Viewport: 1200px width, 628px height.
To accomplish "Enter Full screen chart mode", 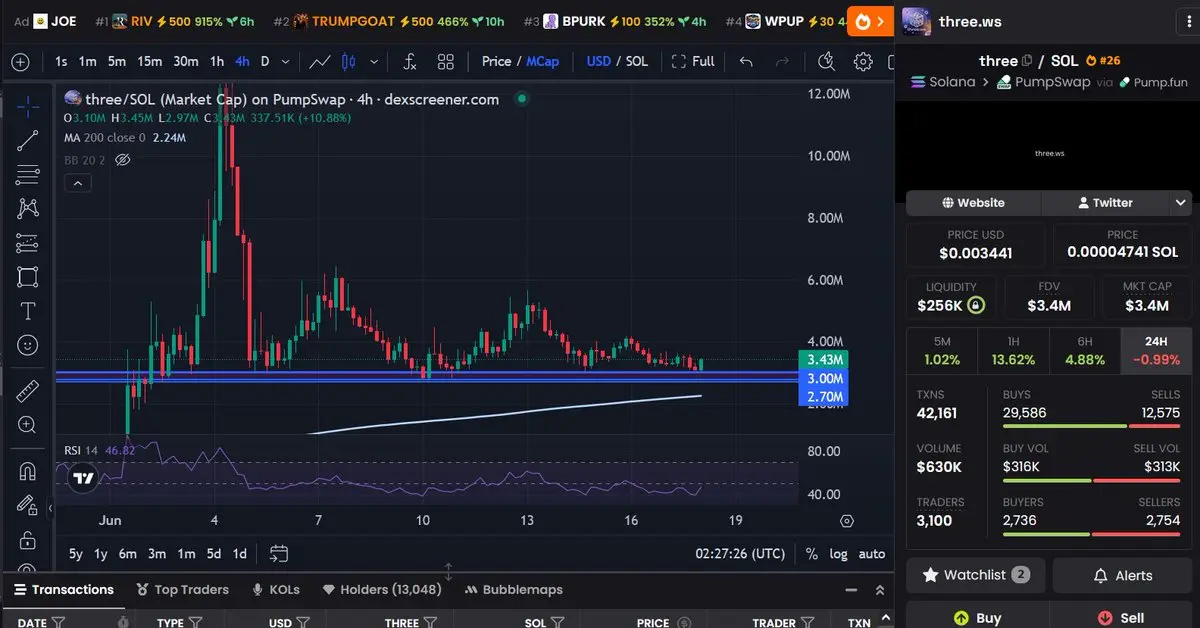I will pyautogui.click(x=693, y=62).
